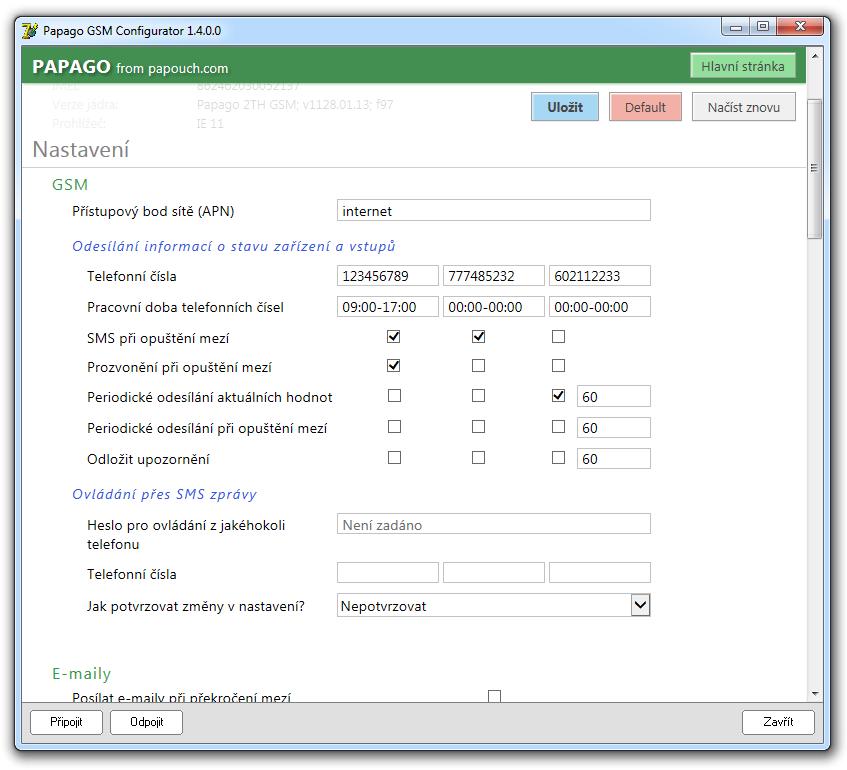The height and width of the screenshot is (770, 847).
Task: Click the Odpojit disconnect button
Action: pyautogui.click(x=146, y=722)
